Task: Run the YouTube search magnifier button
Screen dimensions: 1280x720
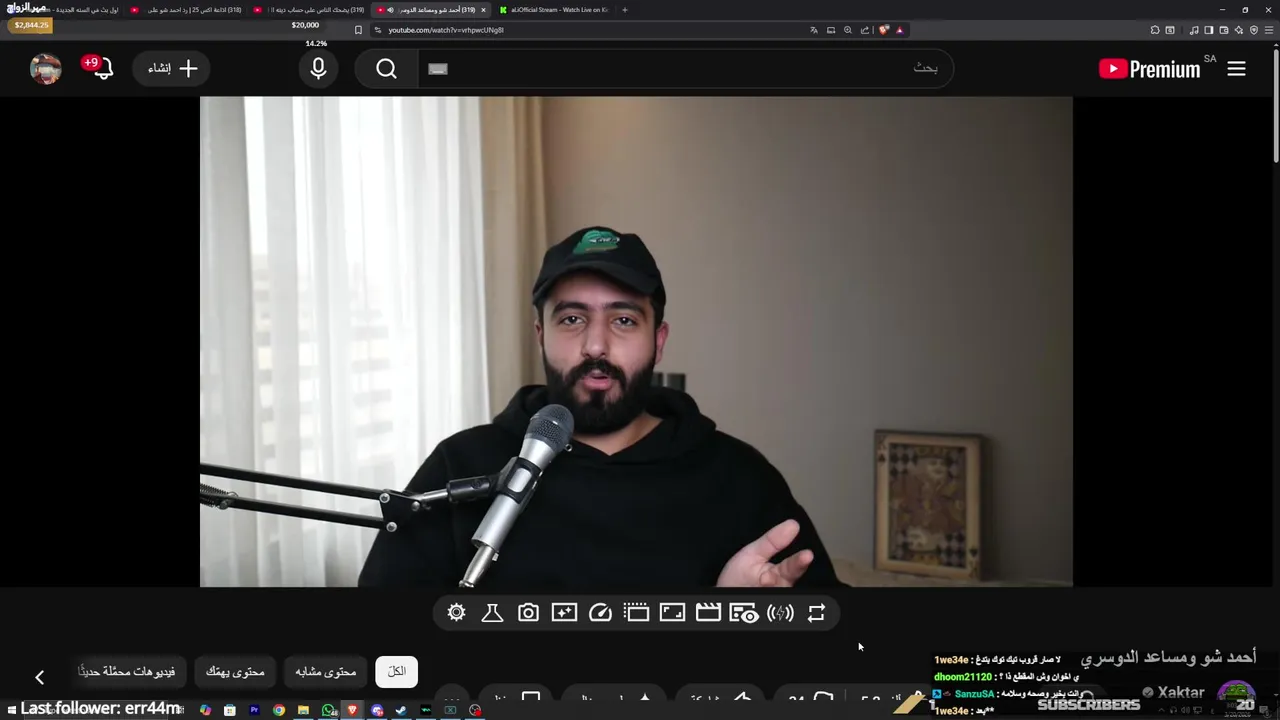Action: (x=387, y=69)
